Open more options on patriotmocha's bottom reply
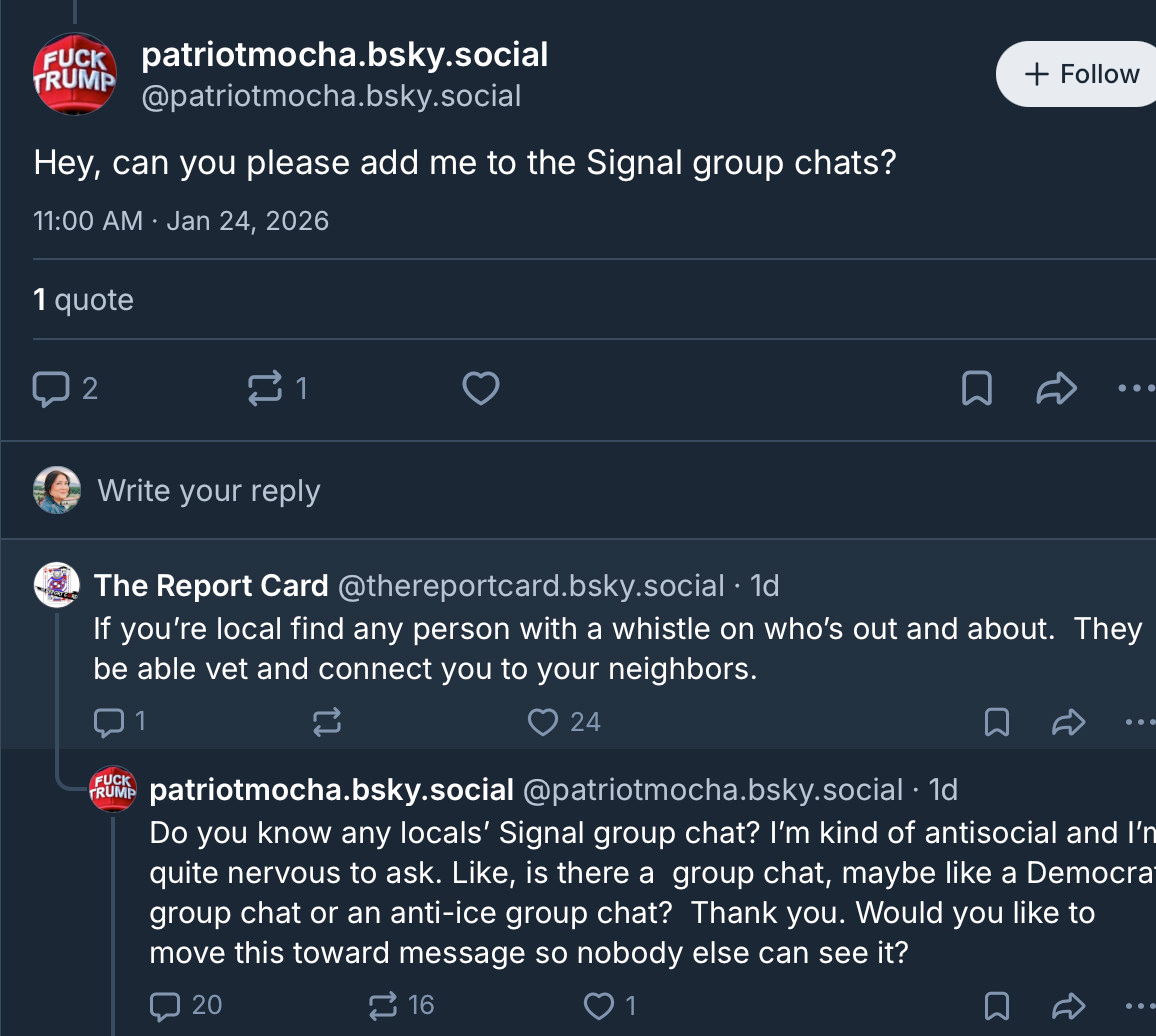The width and height of the screenshot is (1156, 1036). pos(1139,1005)
